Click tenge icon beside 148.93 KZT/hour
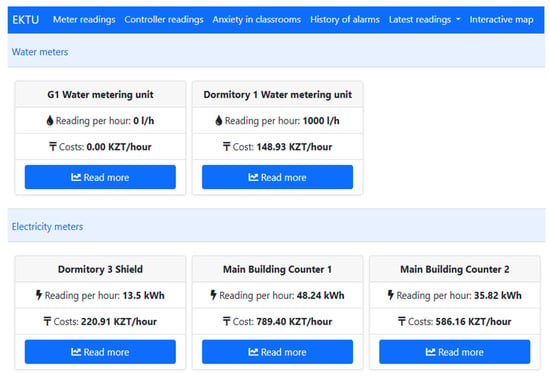 pos(227,146)
